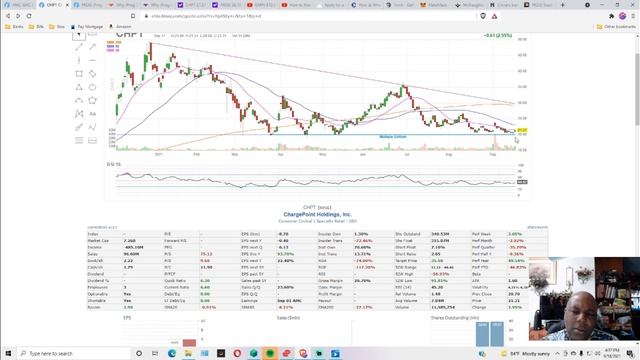Open the Windows notification center
The image size is (640, 360).
point(631,353)
